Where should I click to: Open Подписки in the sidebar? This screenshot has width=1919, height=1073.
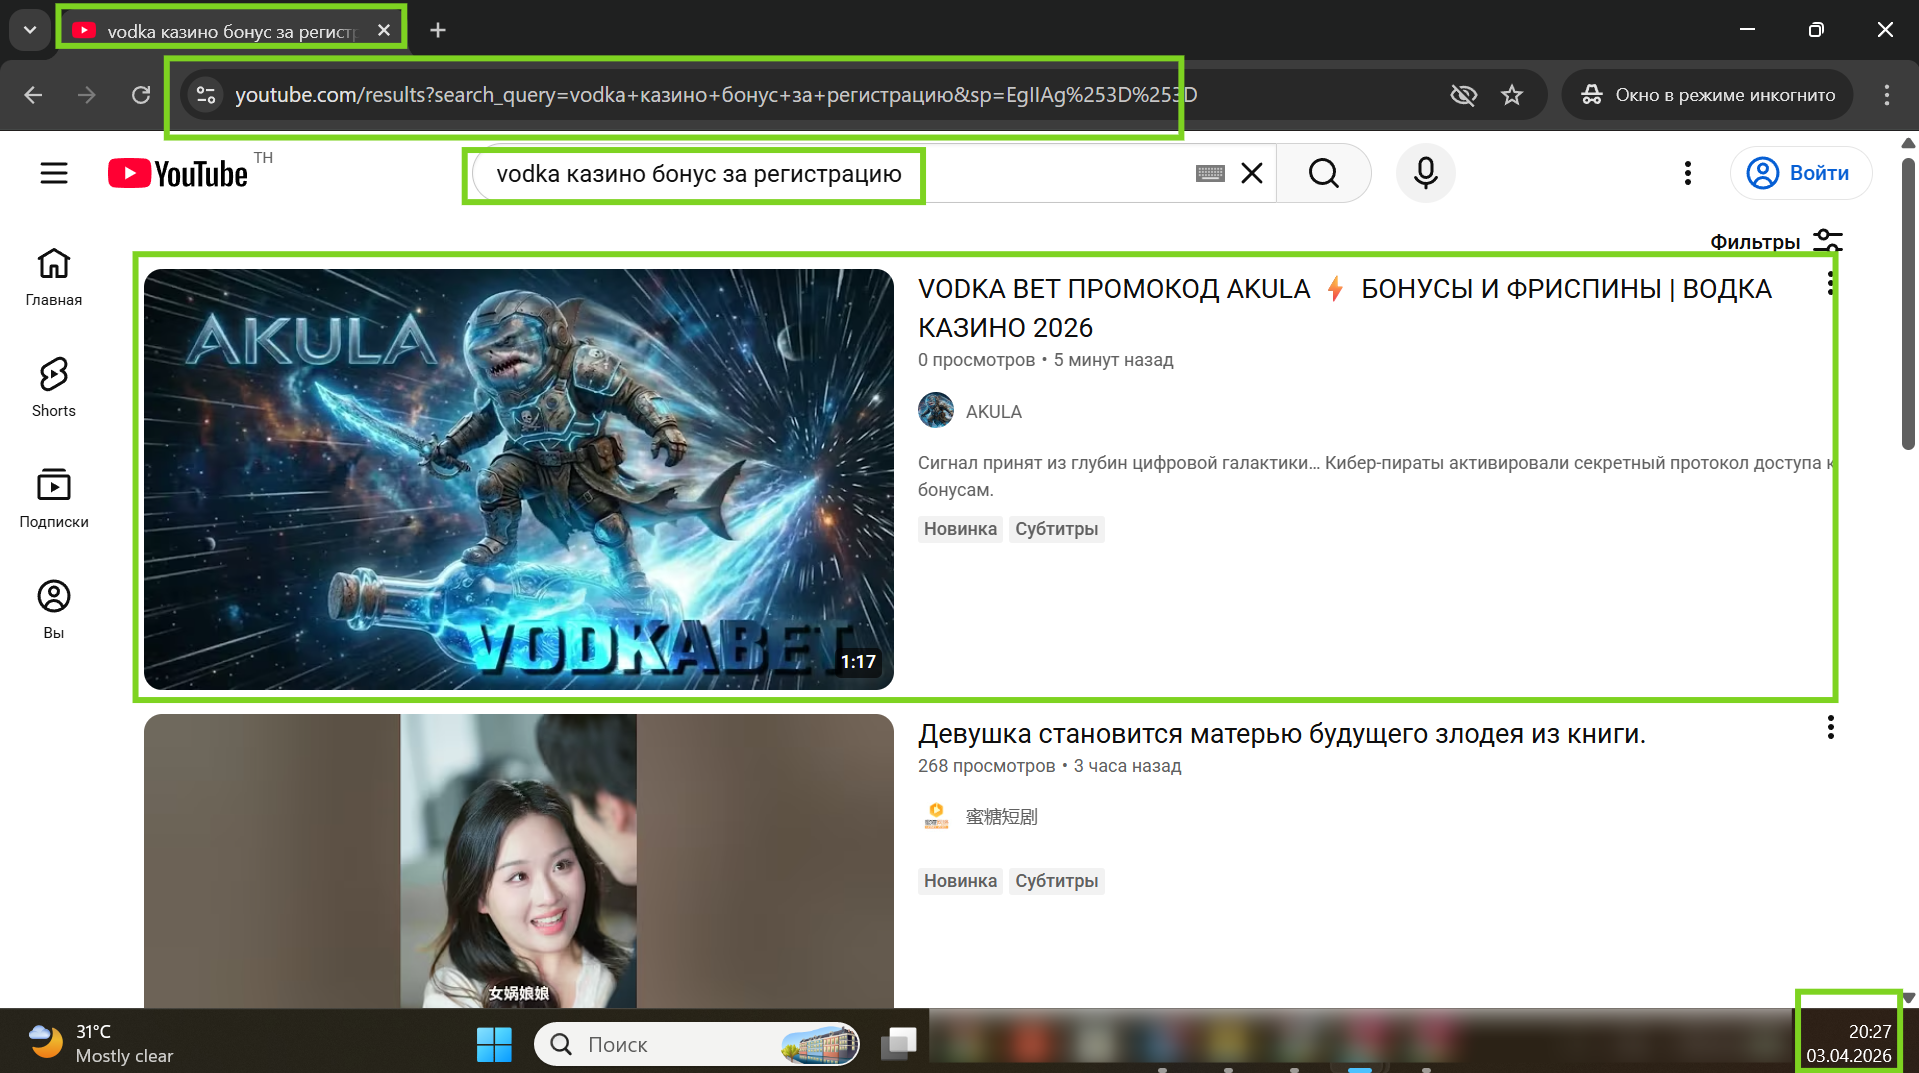pyautogui.click(x=54, y=499)
